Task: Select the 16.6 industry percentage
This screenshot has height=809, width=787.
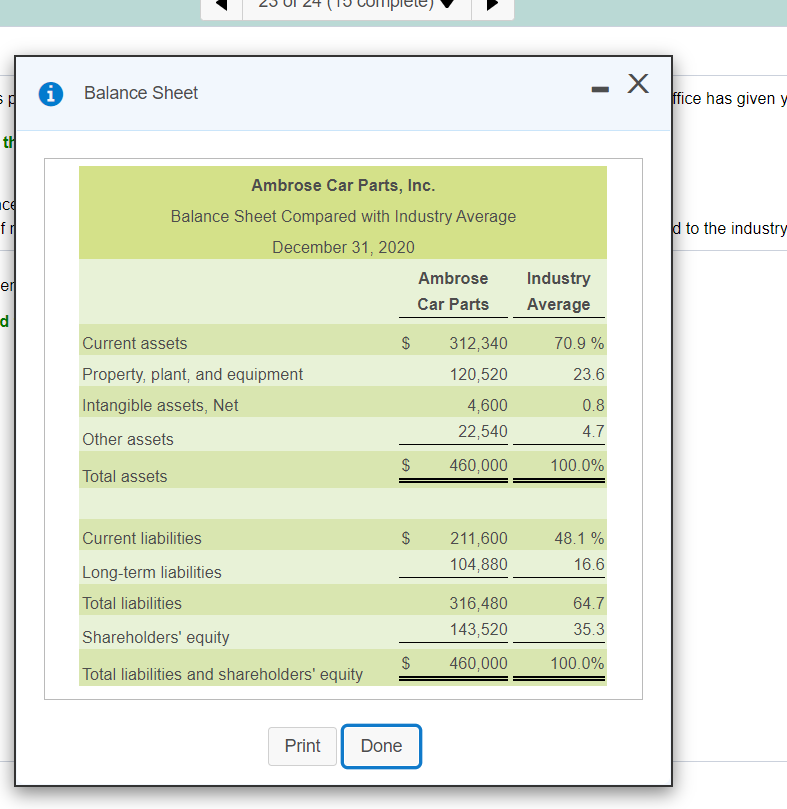Action: tap(589, 564)
